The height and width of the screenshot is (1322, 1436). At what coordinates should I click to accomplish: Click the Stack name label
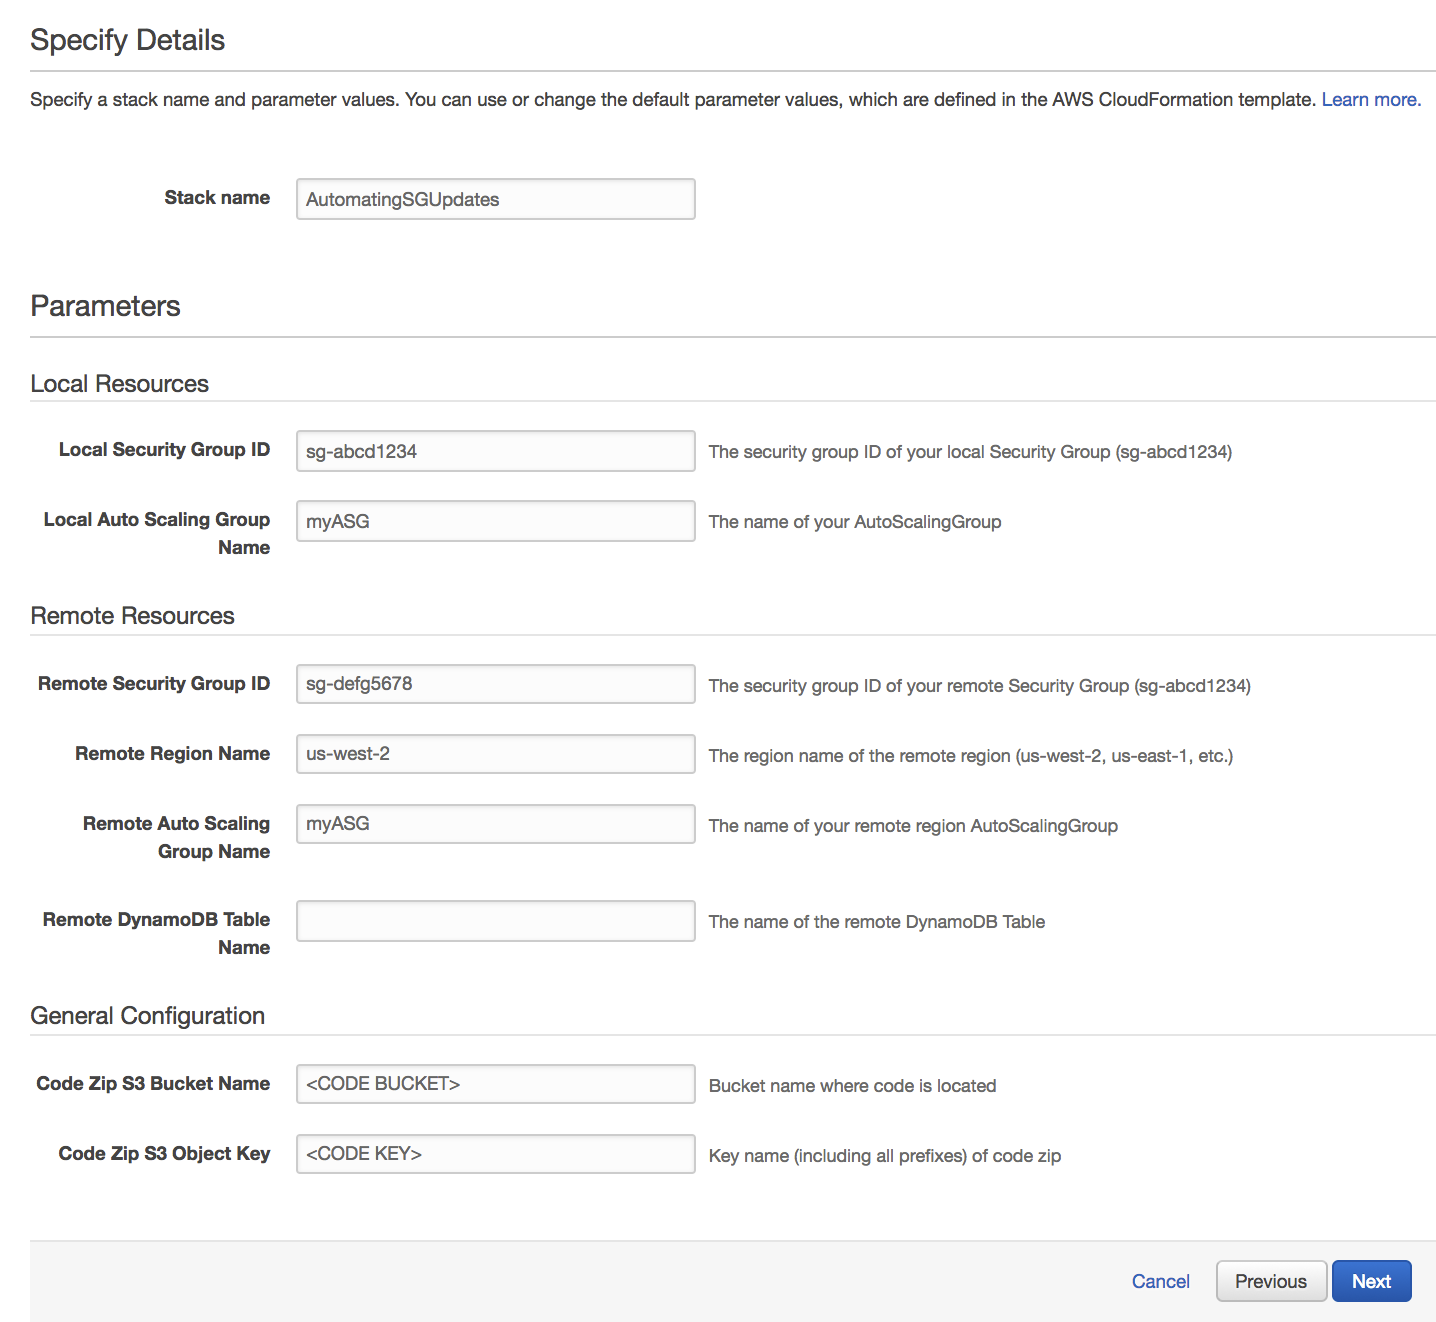217,198
